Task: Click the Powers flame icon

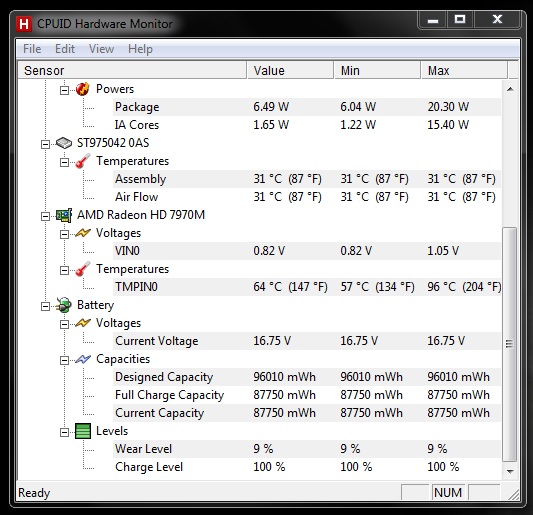Action: (83, 89)
